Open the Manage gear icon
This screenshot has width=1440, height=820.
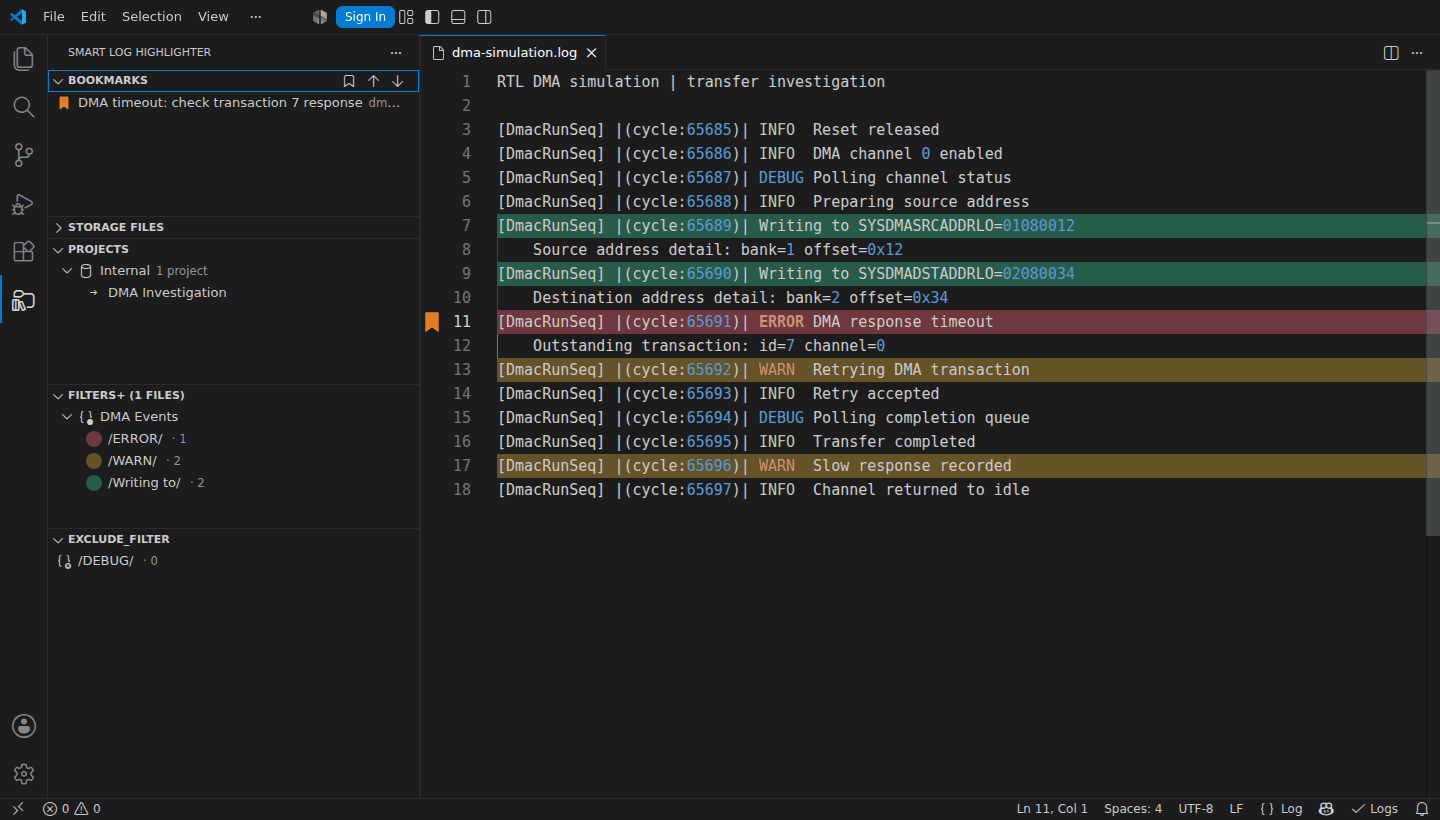coord(23,774)
